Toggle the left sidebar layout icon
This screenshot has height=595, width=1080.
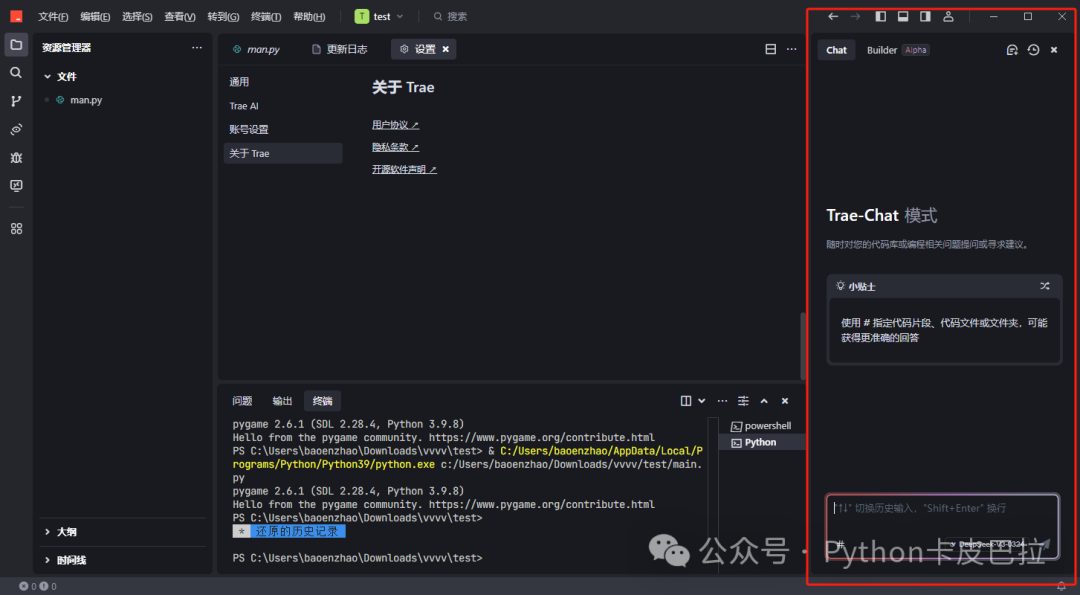click(x=880, y=17)
